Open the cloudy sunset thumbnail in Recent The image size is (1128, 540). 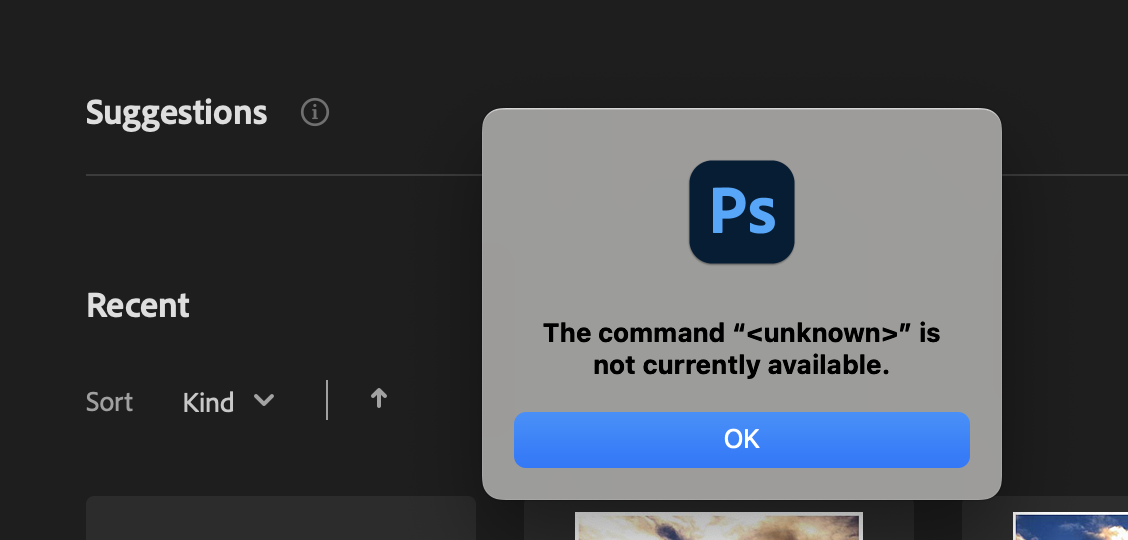tap(718, 527)
